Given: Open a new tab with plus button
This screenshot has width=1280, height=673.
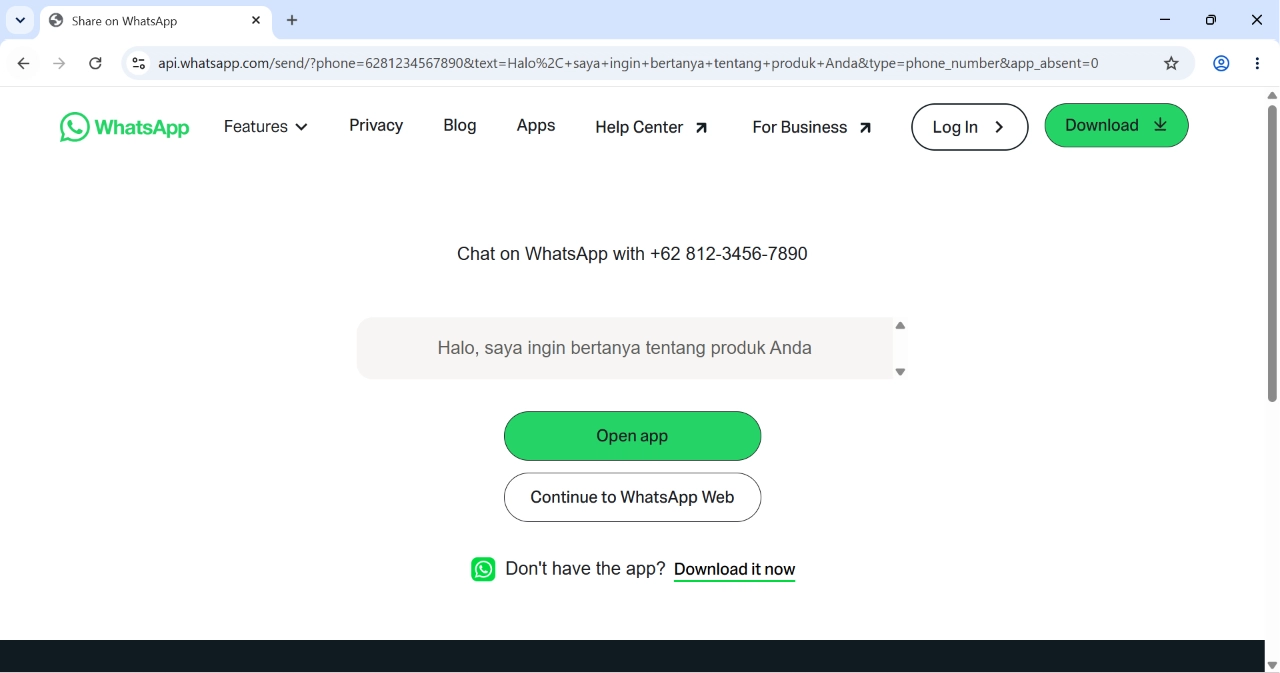Looking at the screenshot, I should point(292,20).
